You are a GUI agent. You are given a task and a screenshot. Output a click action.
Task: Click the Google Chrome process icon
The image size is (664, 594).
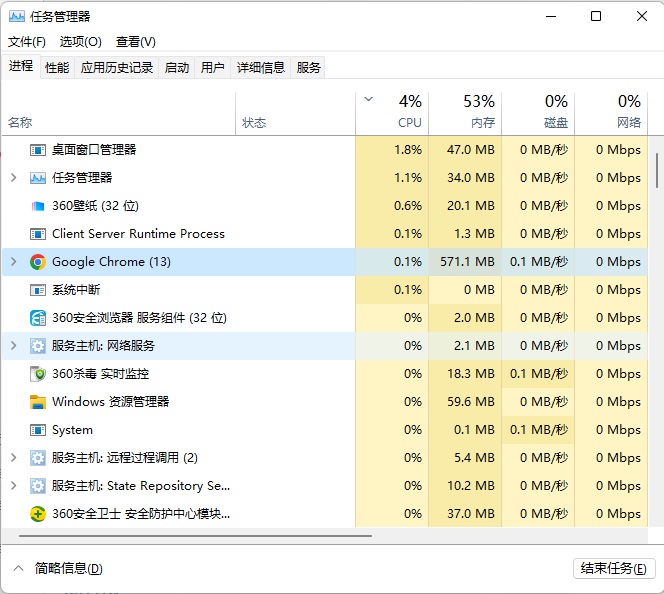tap(38, 262)
